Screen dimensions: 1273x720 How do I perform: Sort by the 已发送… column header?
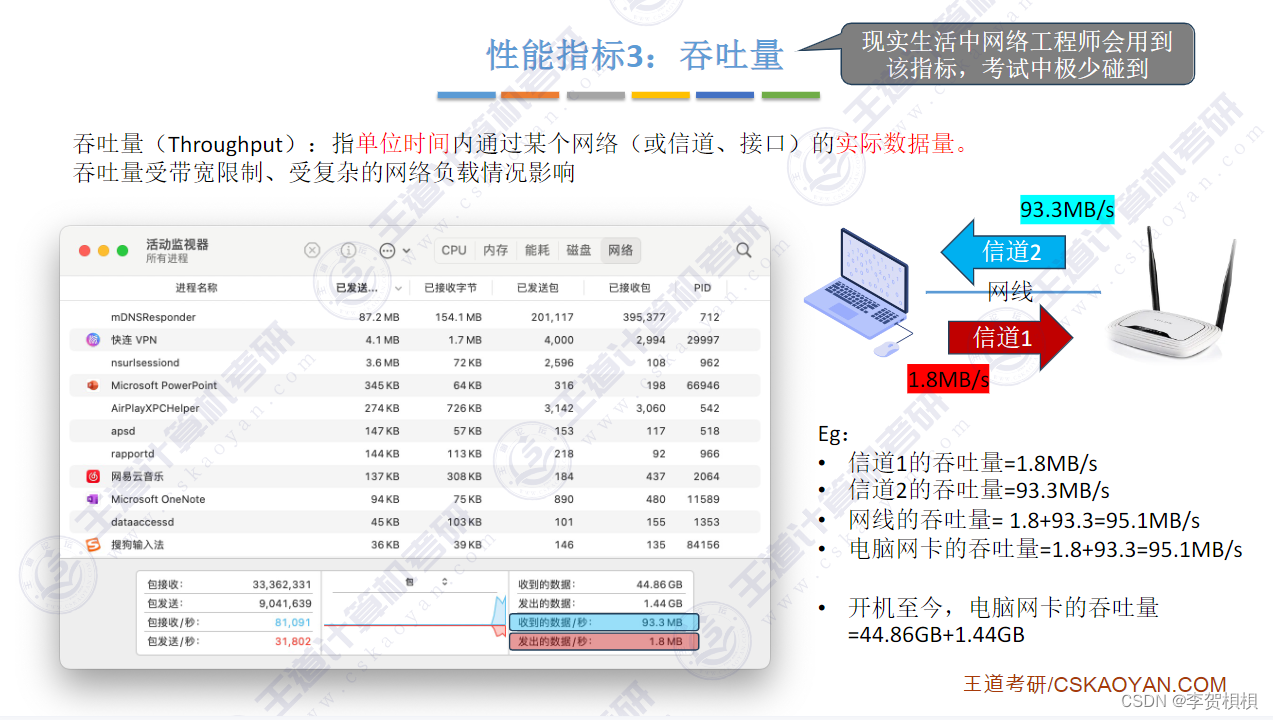(368, 288)
